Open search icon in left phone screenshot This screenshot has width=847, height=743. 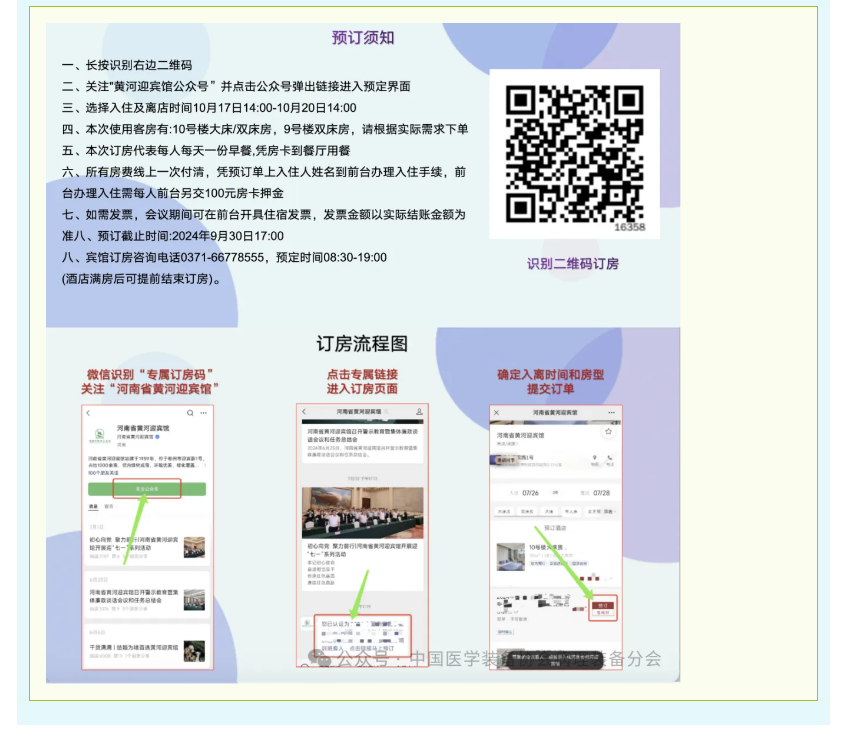point(190,413)
